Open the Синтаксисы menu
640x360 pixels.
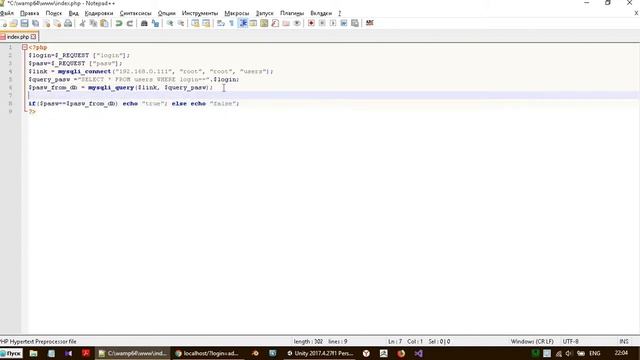tap(136, 13)
